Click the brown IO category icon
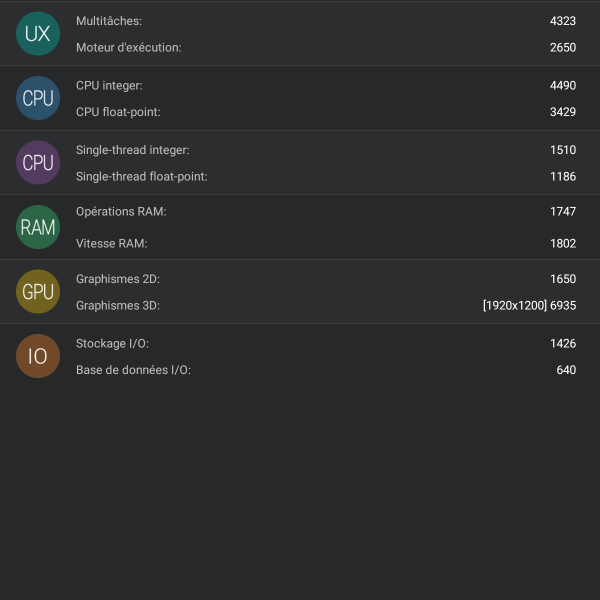Screen dimensions: 600x600 coord(38,356)
